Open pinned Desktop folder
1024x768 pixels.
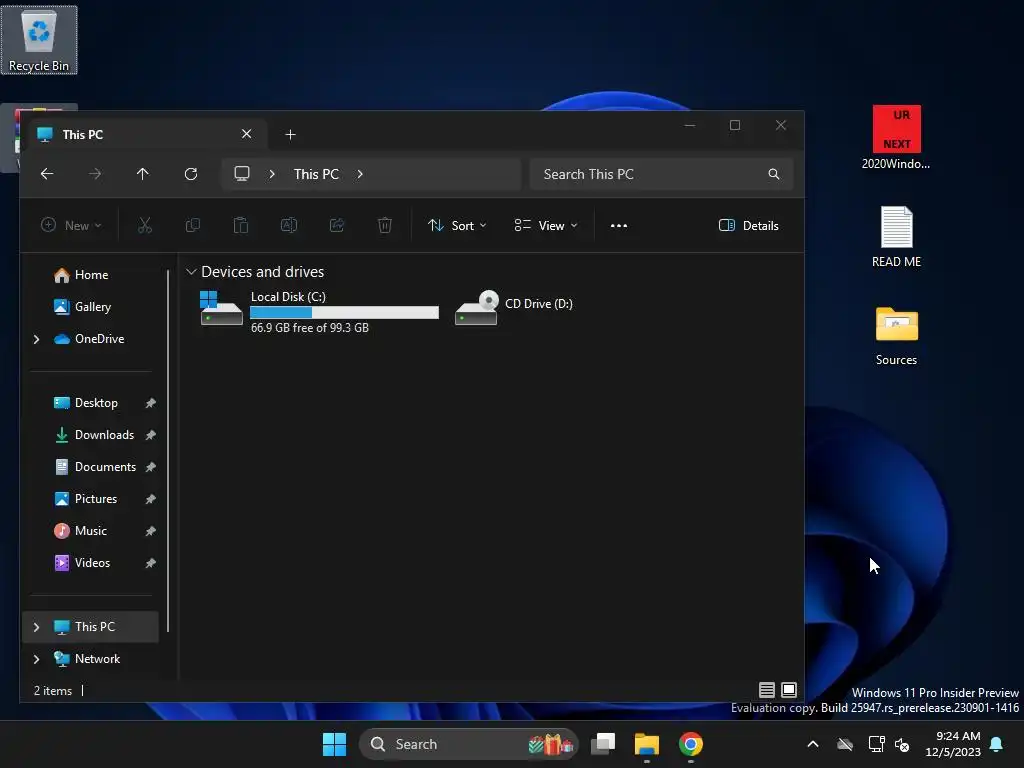(x=91, y=403)
